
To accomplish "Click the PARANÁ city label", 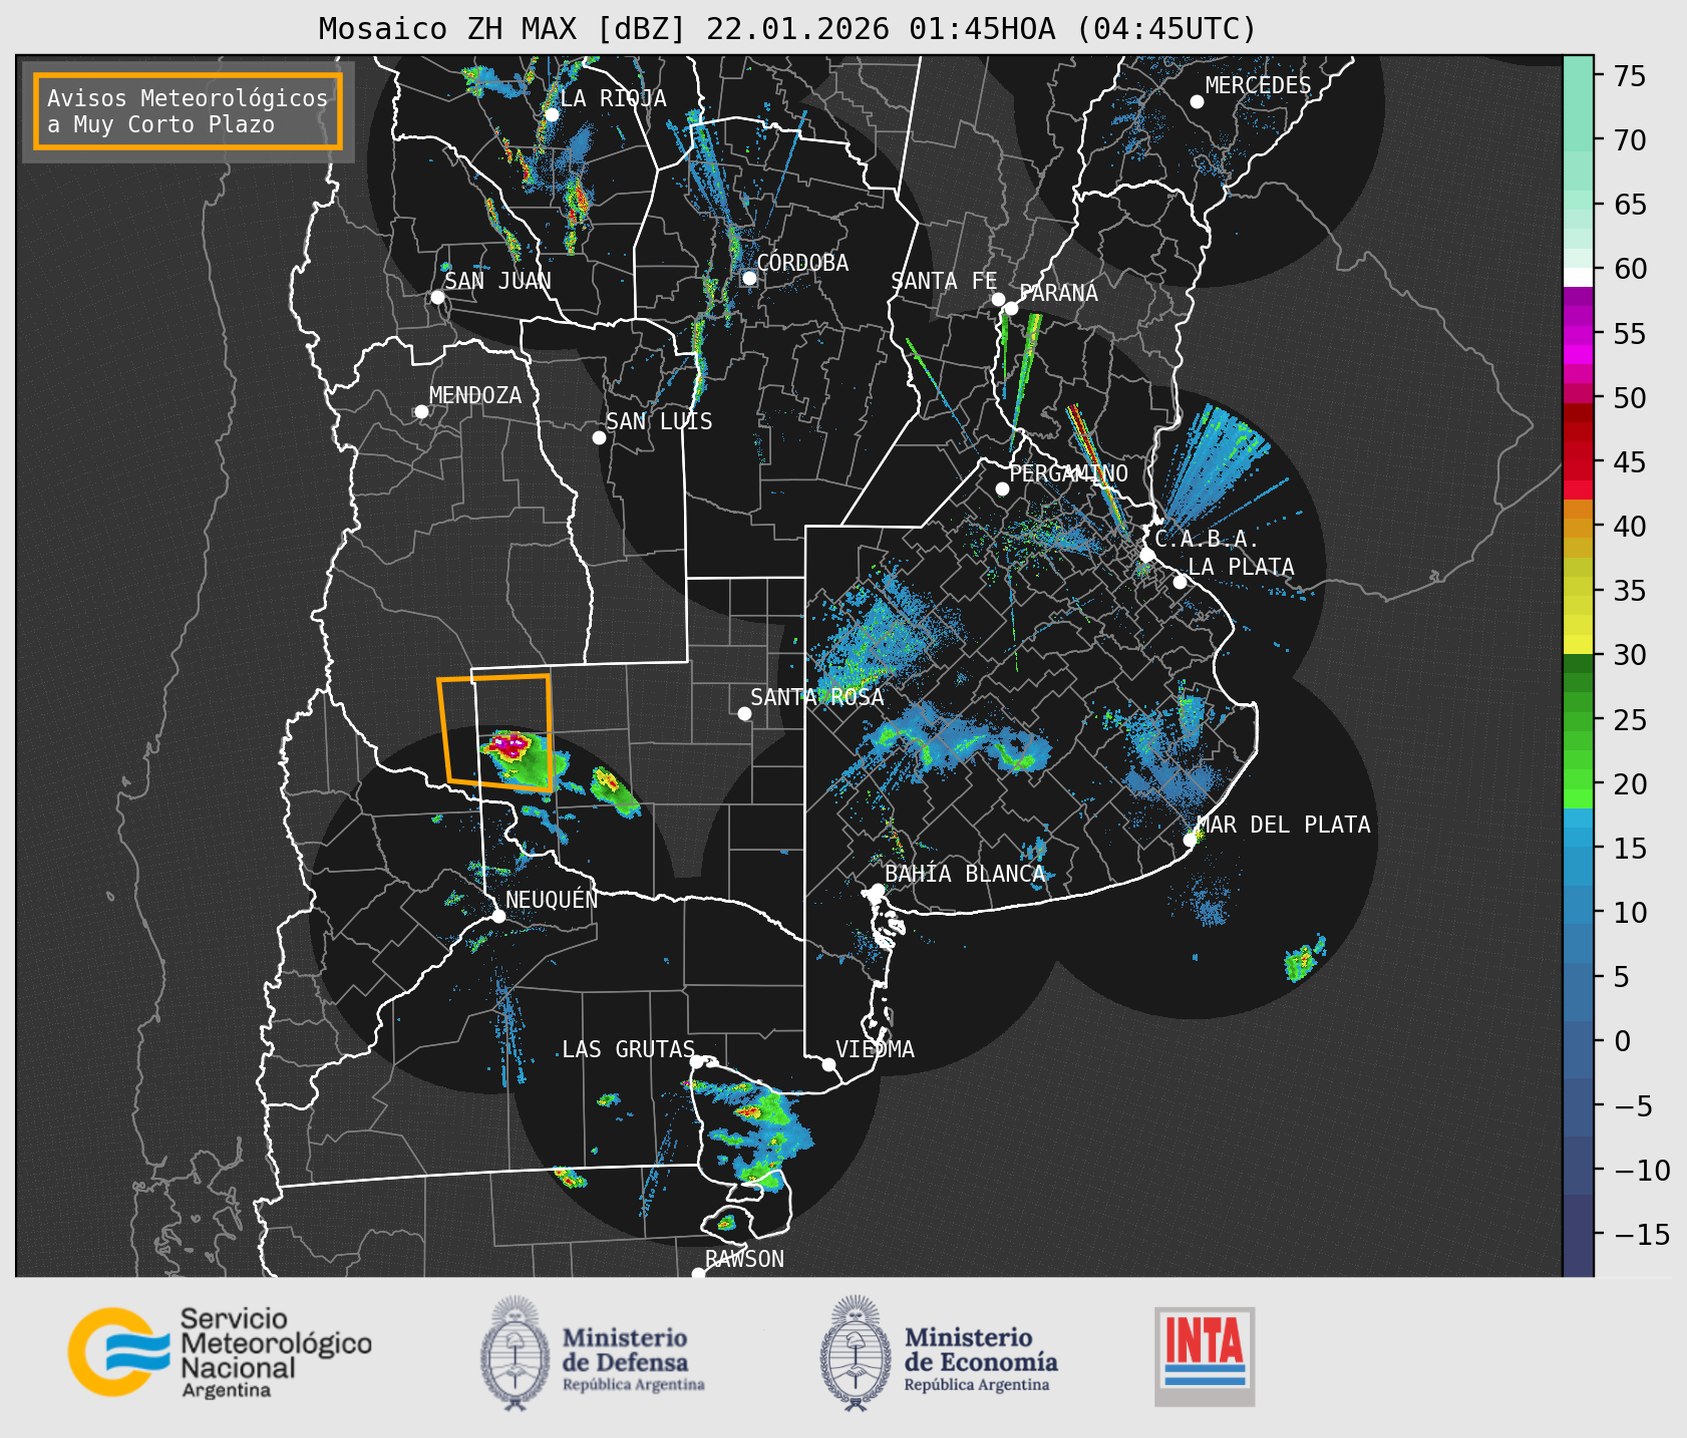I will tap(1058, 293).
